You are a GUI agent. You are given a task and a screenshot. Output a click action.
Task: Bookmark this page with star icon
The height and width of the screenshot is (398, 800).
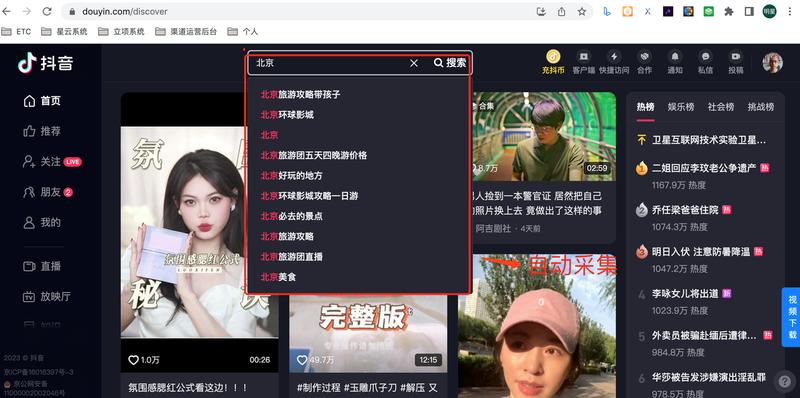pos(582,11)
